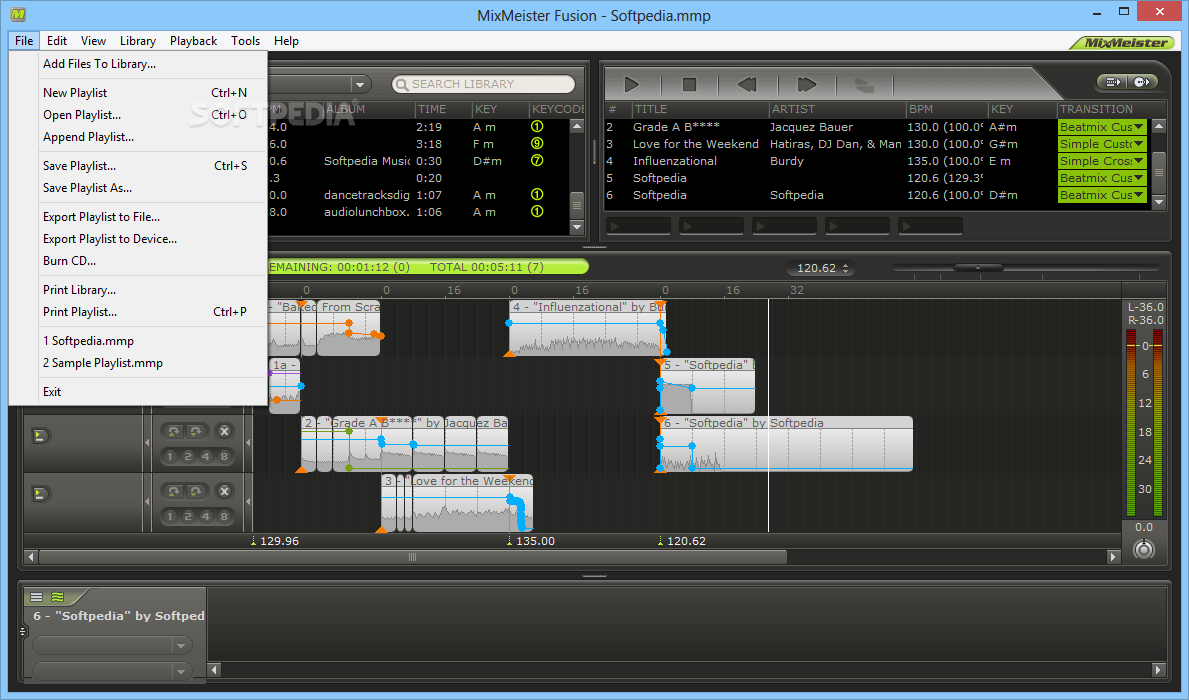The height and width of the screenshot is (700, 1189).
Task: Click the export playlist icon beside burn disc
Action: click(x=1112, y=82)
